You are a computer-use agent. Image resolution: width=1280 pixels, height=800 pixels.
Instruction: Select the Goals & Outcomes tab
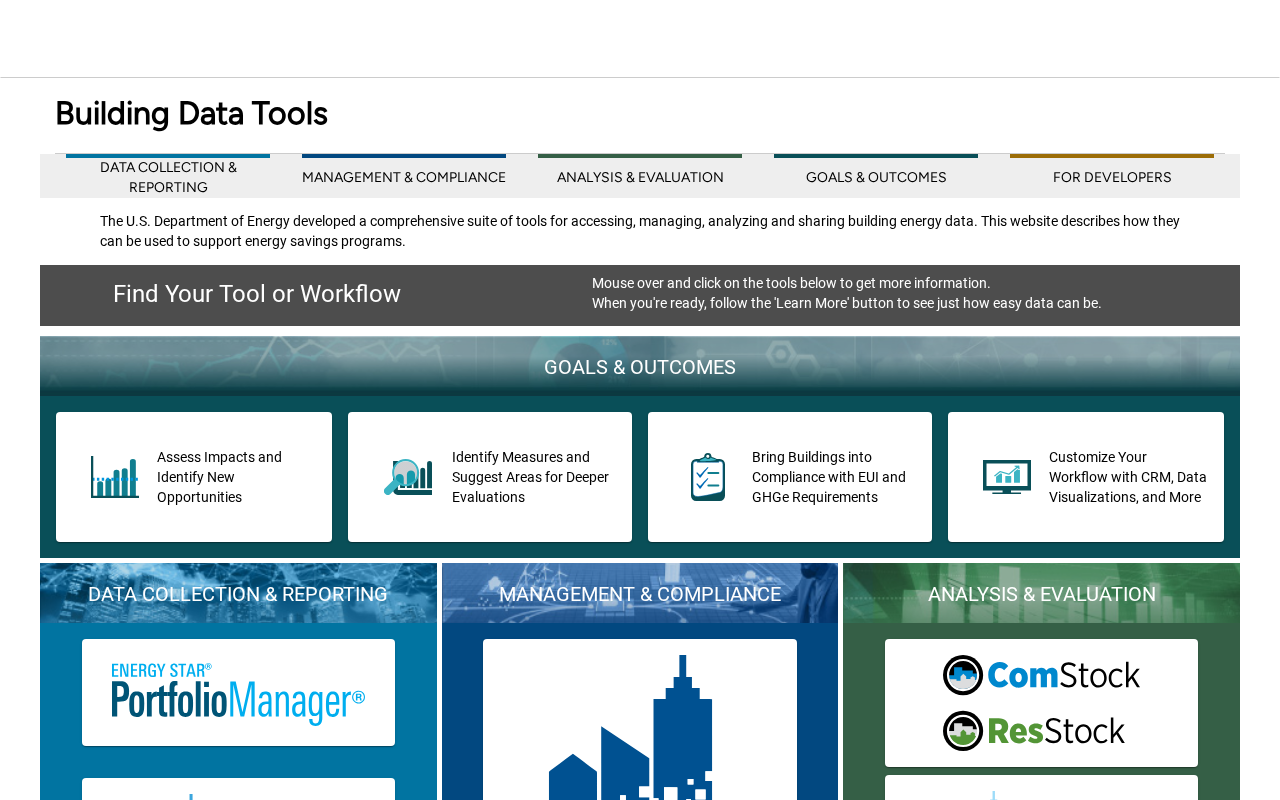(876, 176)
